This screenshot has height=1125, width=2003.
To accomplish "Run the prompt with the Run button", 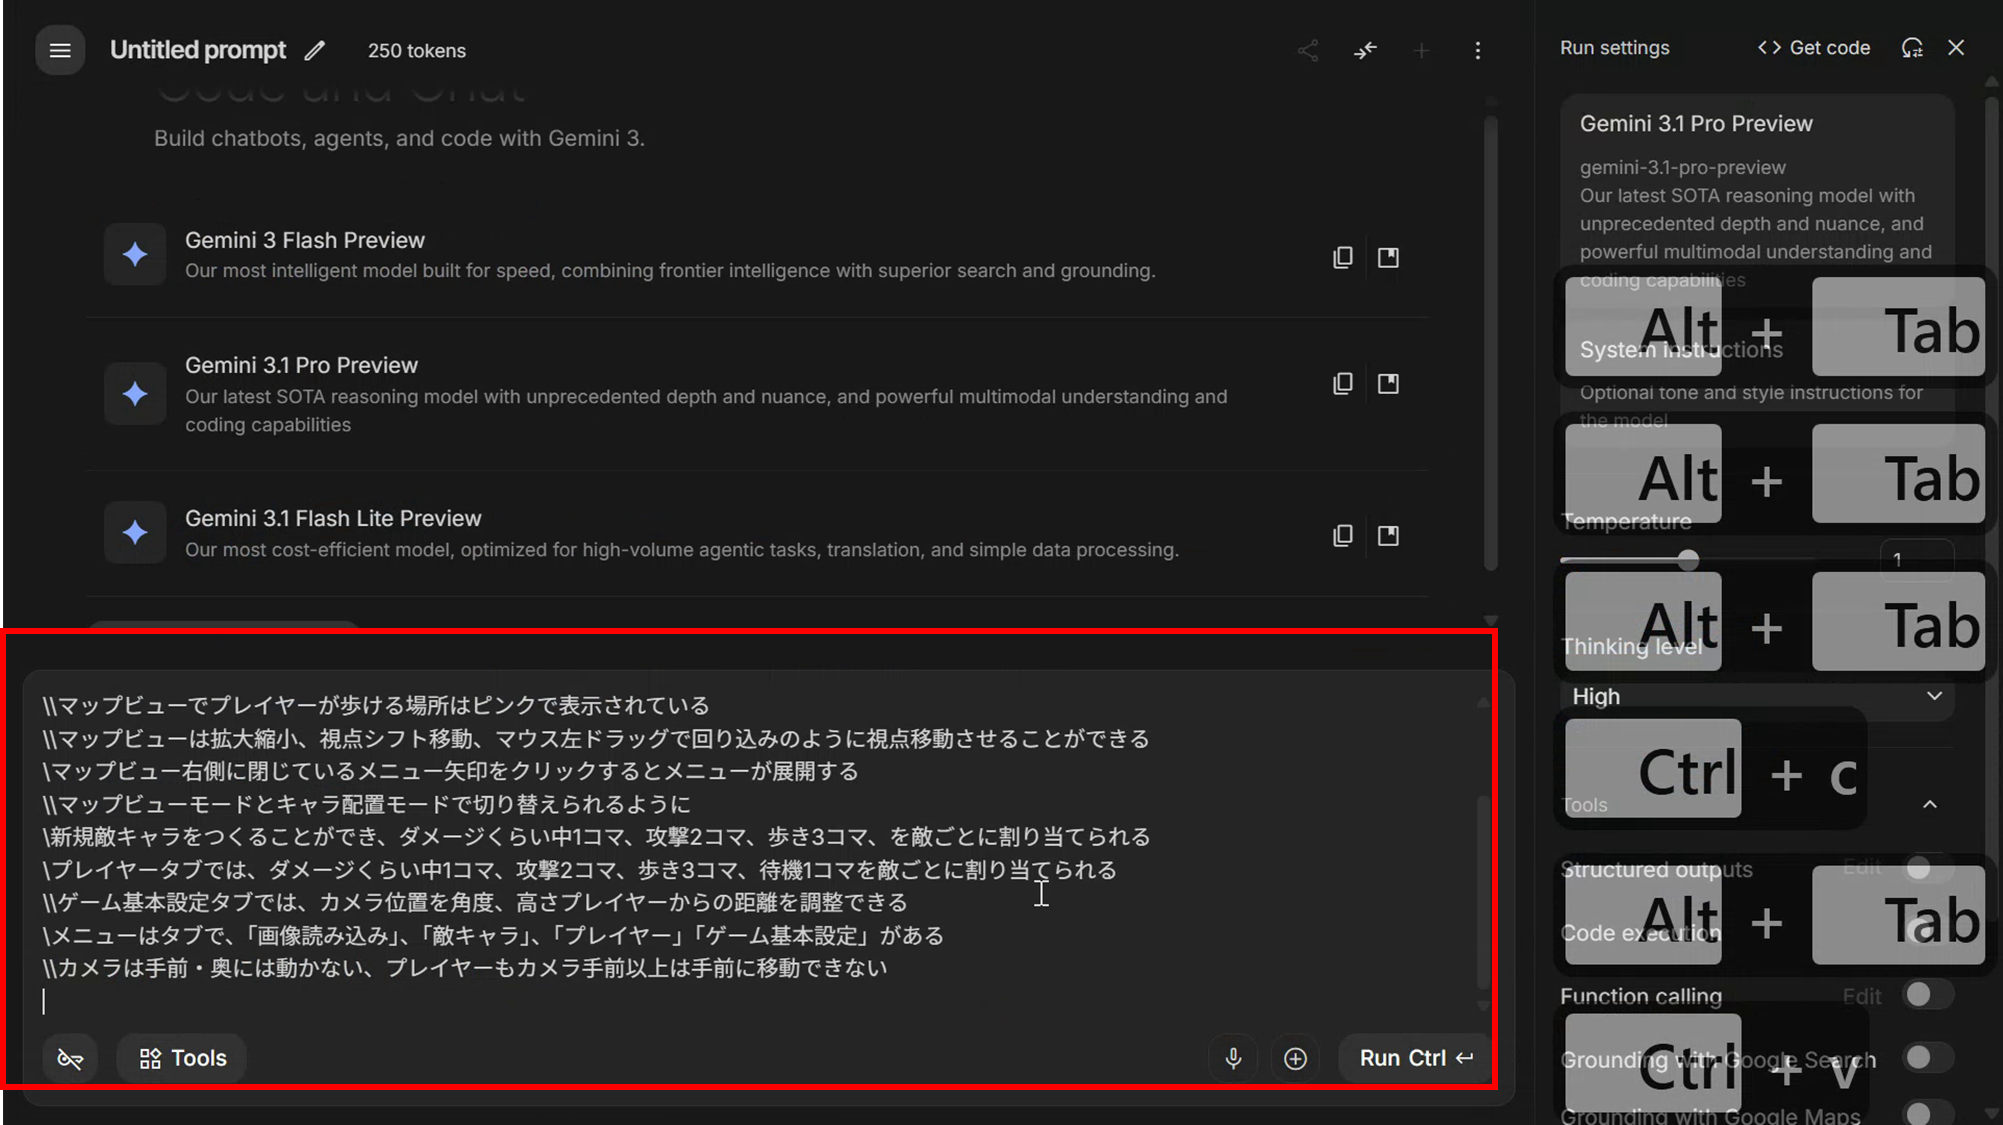I will 1416,1058.
